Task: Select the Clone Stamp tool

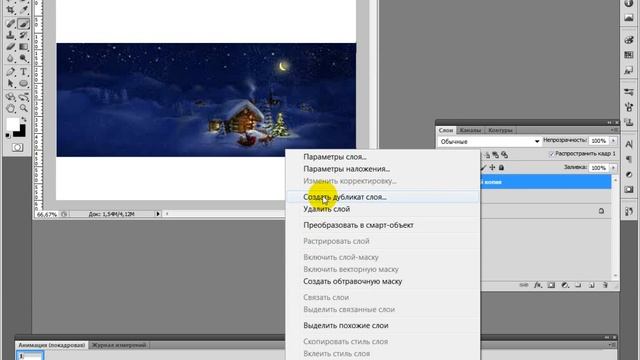Action: click(11, 36)
